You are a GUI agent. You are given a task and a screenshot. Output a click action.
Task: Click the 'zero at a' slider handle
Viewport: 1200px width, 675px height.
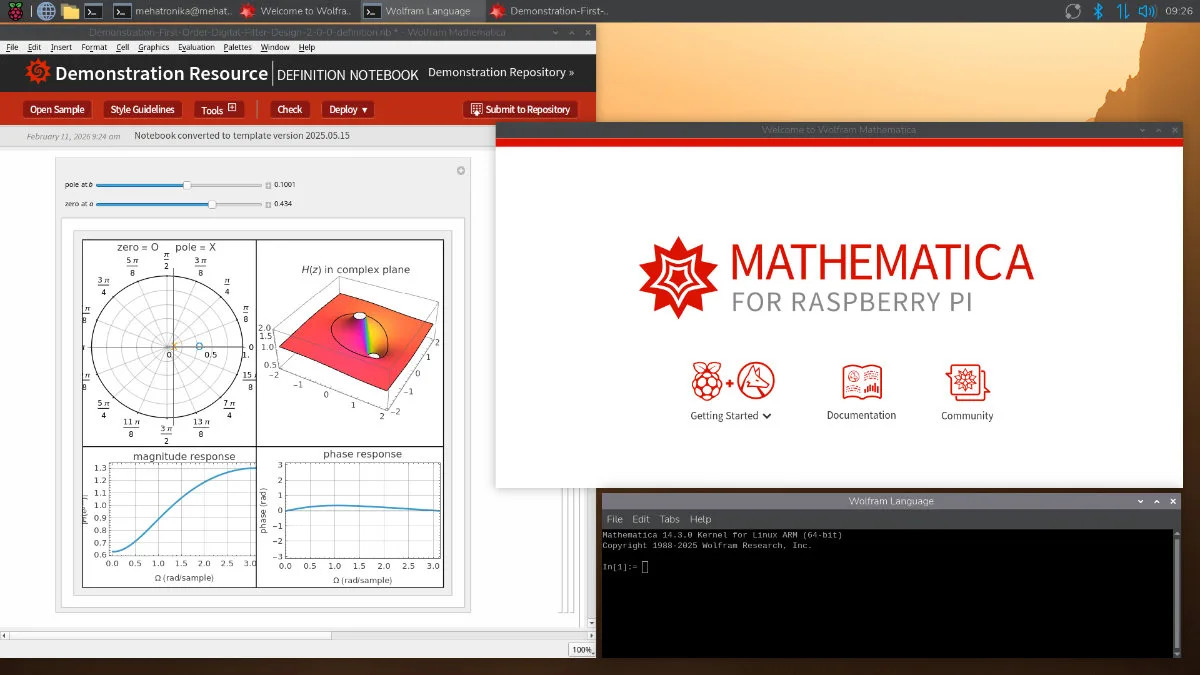coord(212,204)
